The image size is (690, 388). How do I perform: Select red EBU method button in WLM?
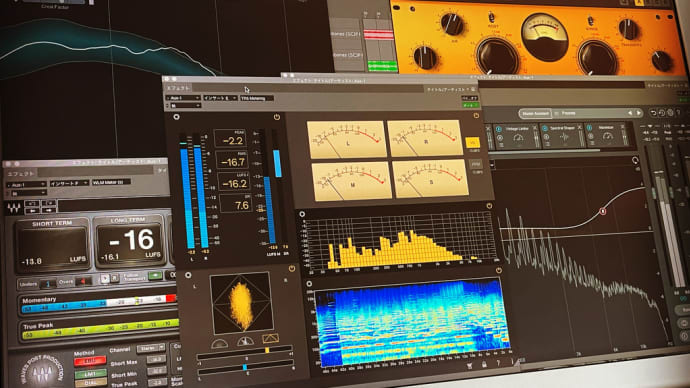(x=90, y=361)
